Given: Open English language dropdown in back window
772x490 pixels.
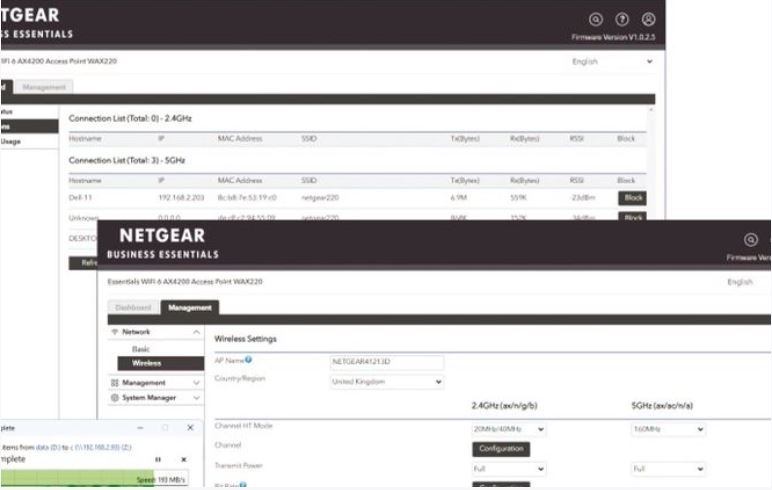Looking at the screenshot, I should 613,62.
